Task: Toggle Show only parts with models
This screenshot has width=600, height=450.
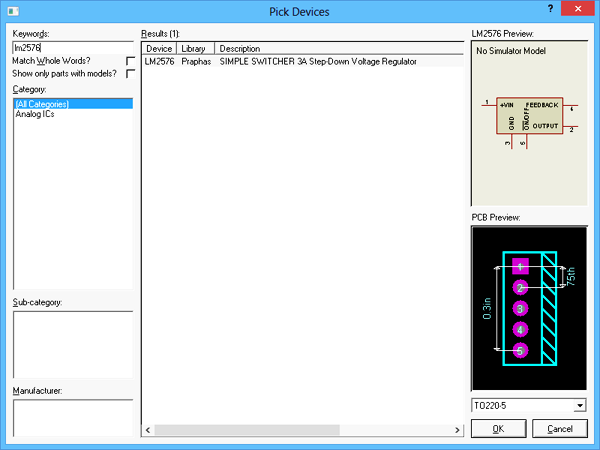Action: tap(130, 73)
